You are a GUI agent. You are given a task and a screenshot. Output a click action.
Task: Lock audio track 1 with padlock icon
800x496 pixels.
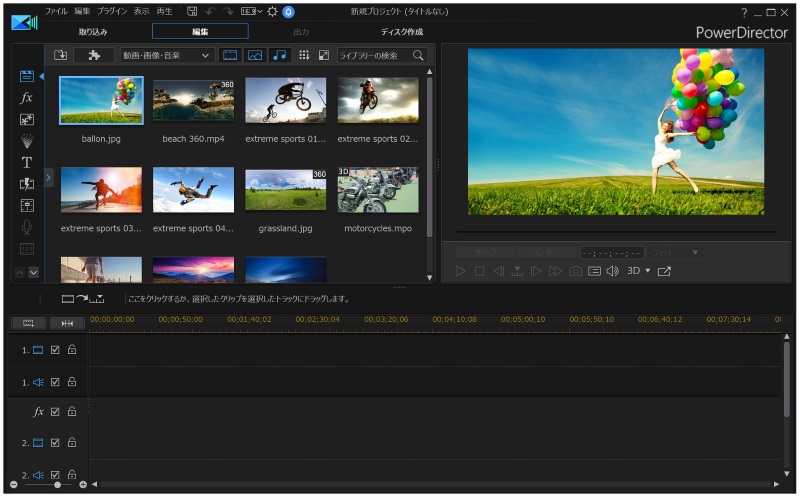tap(72, 382)
